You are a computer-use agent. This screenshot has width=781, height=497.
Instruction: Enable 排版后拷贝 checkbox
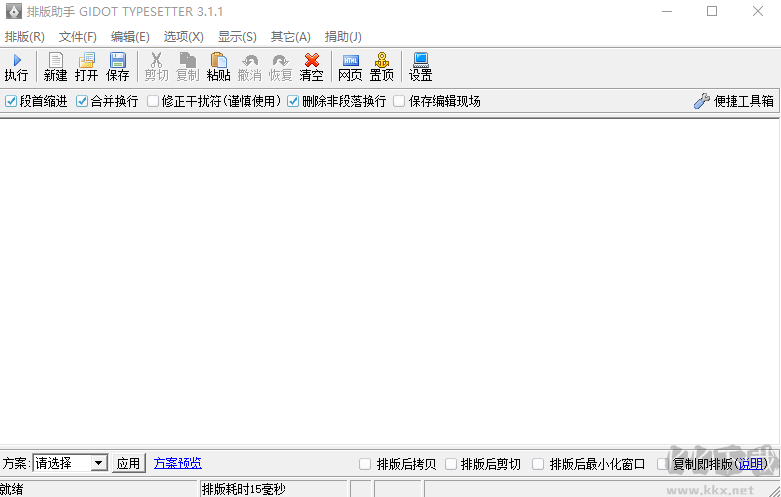(x=365, y=464)
